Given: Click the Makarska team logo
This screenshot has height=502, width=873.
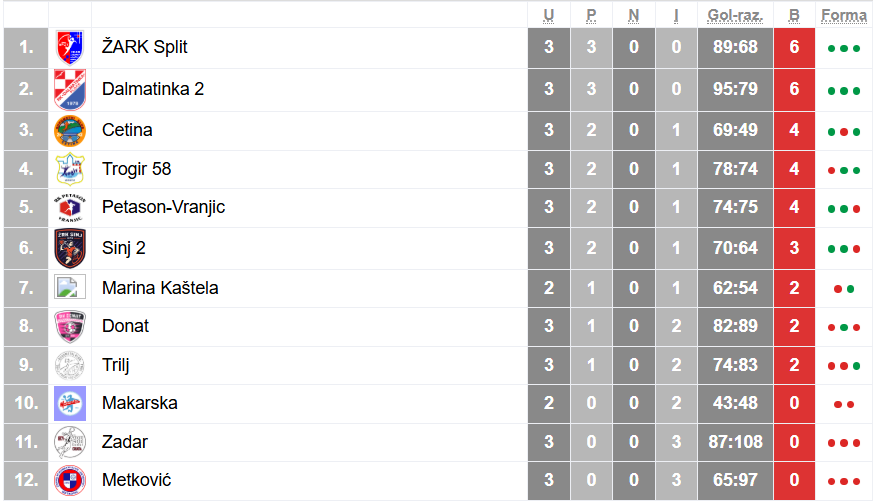Looking at the screenshot, I should coord(70,404).
